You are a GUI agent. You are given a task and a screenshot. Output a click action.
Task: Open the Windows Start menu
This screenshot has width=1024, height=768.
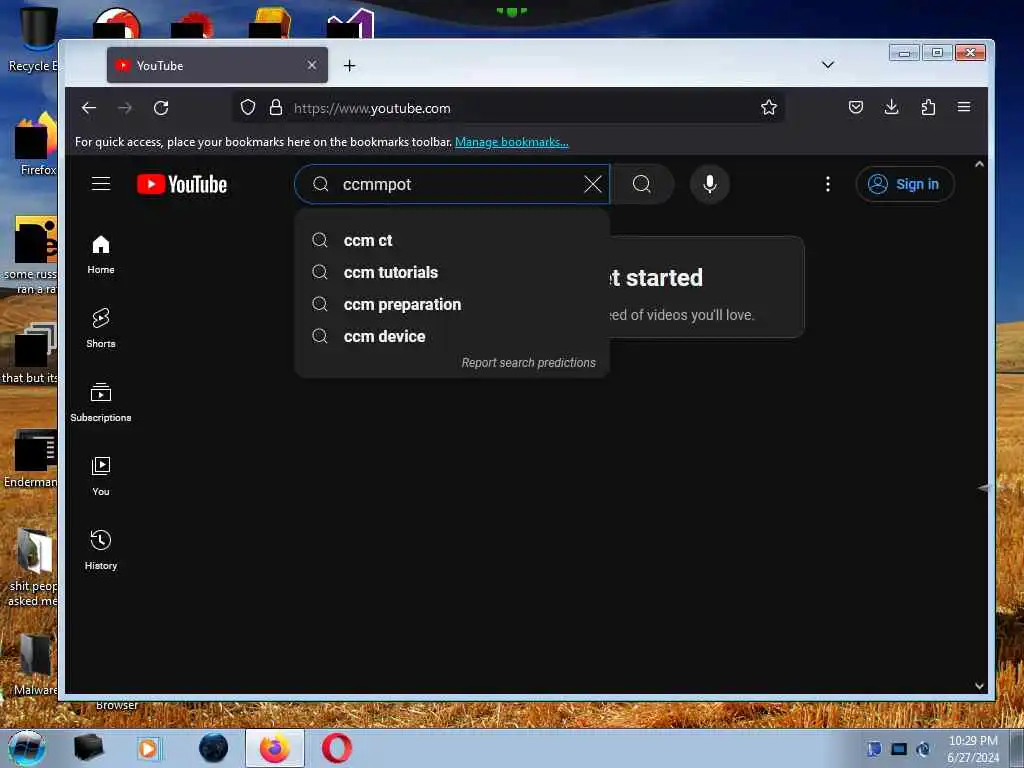click(26, 748)
